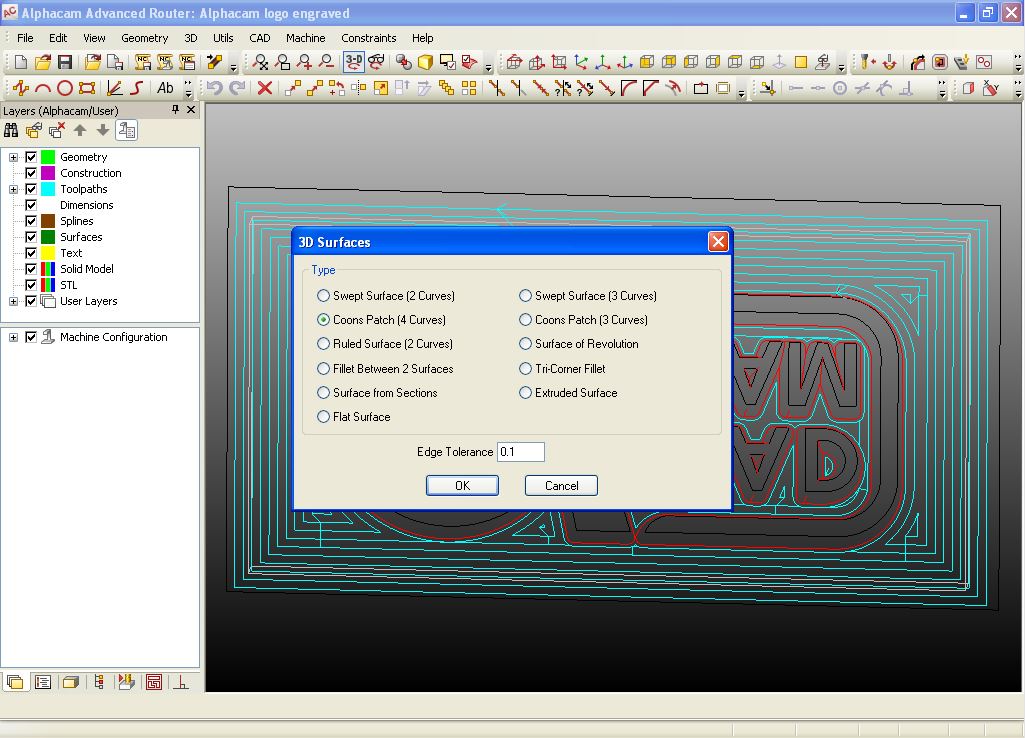1025x738 pixels.
Task: Expand the Toolpaths layer tree
Action: (x=13, y=189)
